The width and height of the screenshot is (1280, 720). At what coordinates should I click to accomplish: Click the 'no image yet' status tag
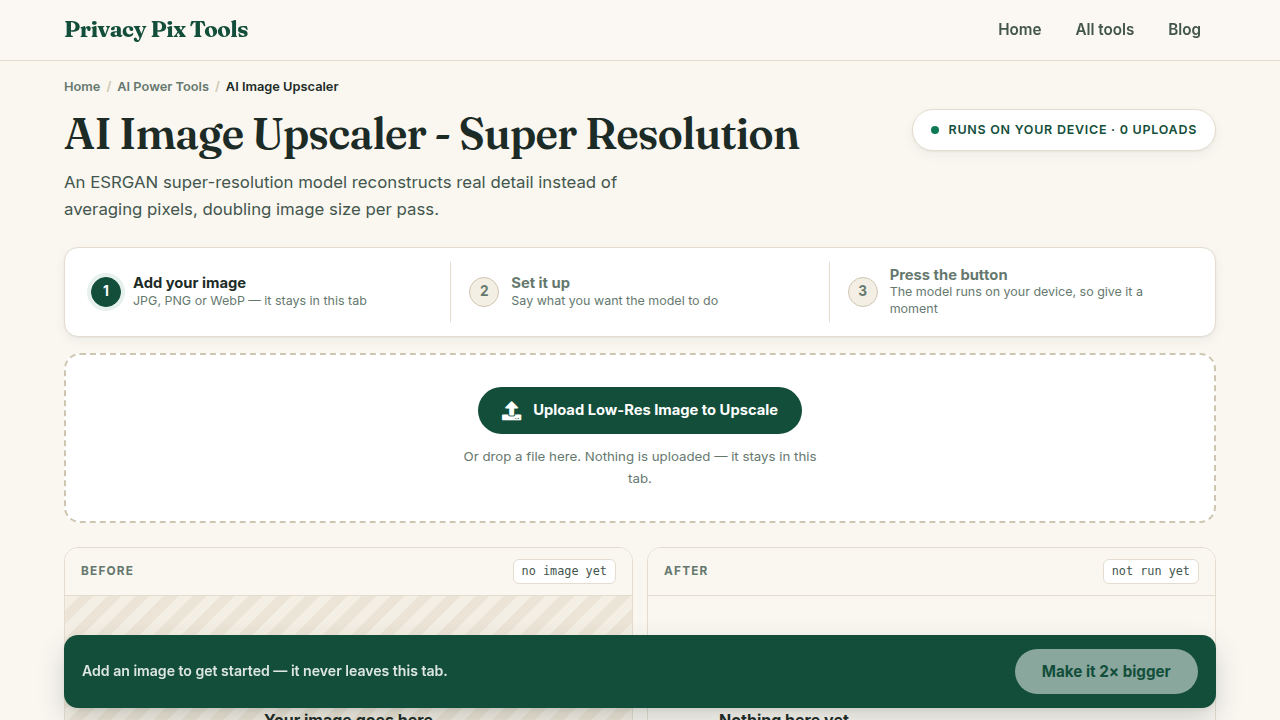pos(564,571)
